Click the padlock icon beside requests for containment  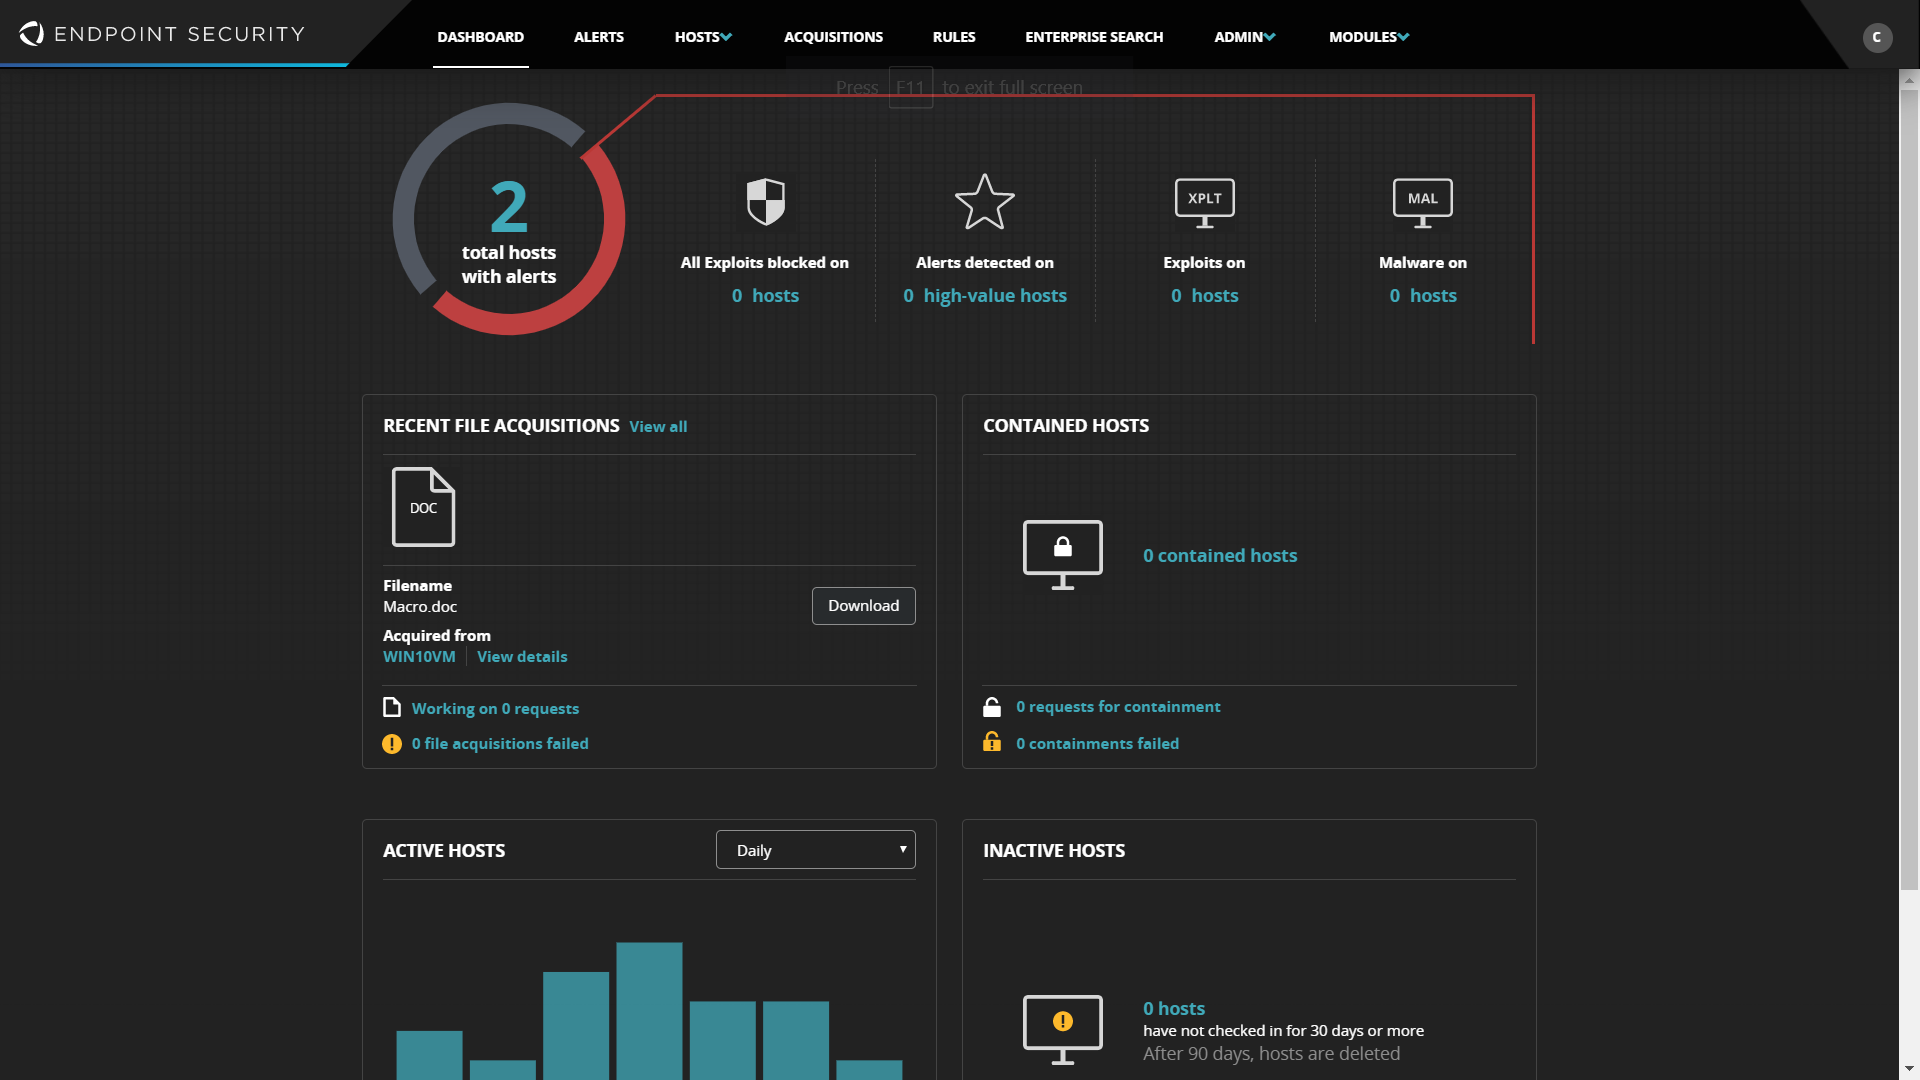click(992, 706)
